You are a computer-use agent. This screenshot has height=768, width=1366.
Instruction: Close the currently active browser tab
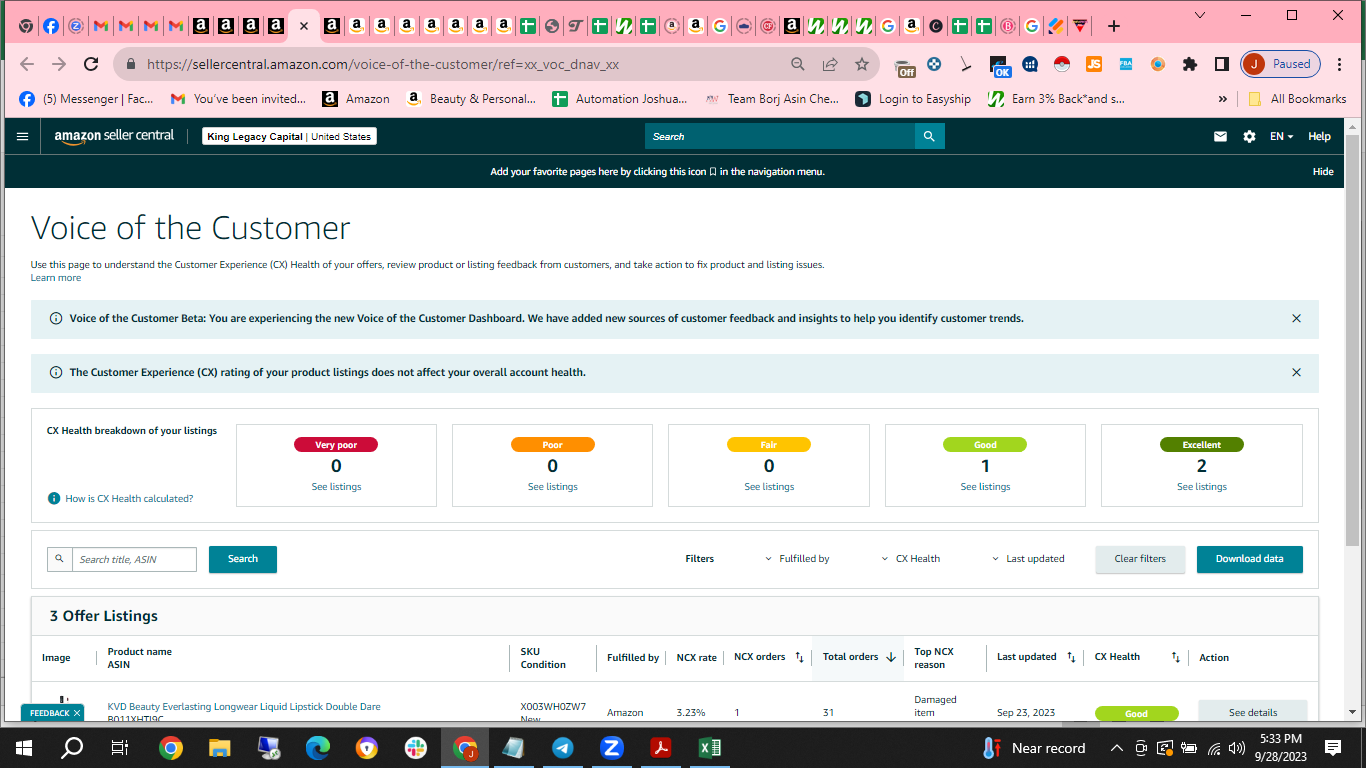(x=304, y=26)
